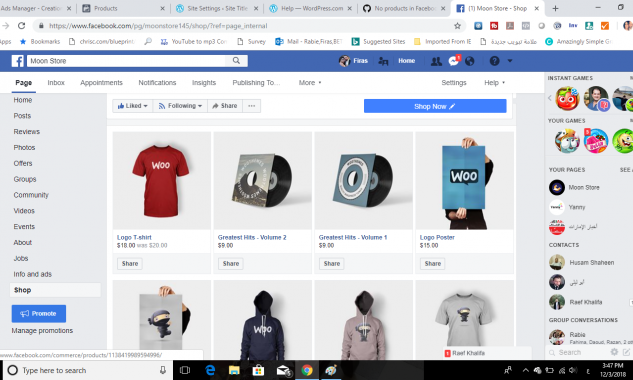Click the Share page button
This screenshot has width=633, height=380.
(x=225, y=106)
